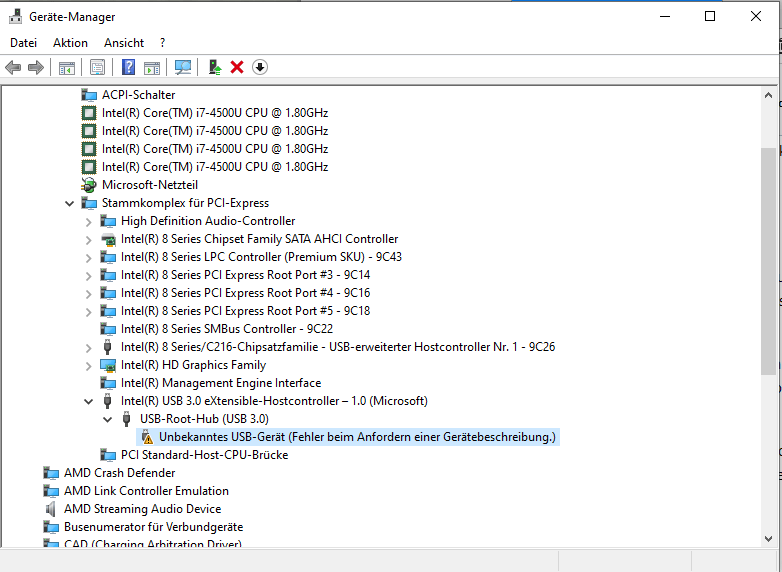Screen dimensions: 782x572
Task: Click the USB icon of USB-erweiterter Hostcontroller Nr. 1
Action: [x=107, y=347]
